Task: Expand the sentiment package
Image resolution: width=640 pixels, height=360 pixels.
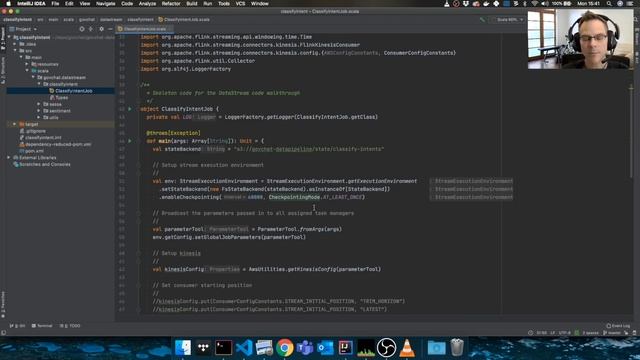Action: (x=39, y=111)
